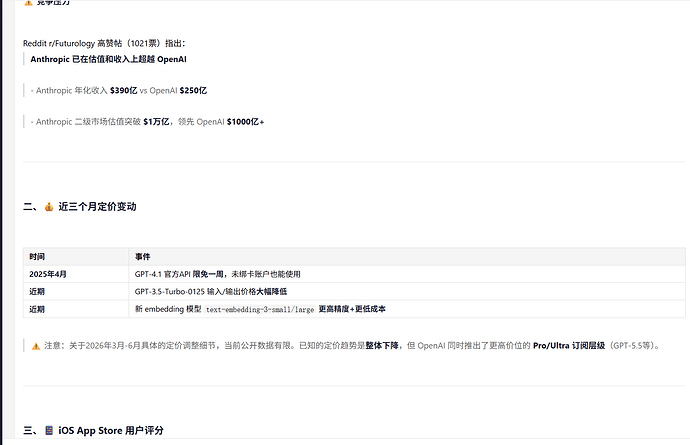This screenshot has height=445, width=690.
Task: Click the $1000亿+ valuation figure
Action: [x=246, y=121]
